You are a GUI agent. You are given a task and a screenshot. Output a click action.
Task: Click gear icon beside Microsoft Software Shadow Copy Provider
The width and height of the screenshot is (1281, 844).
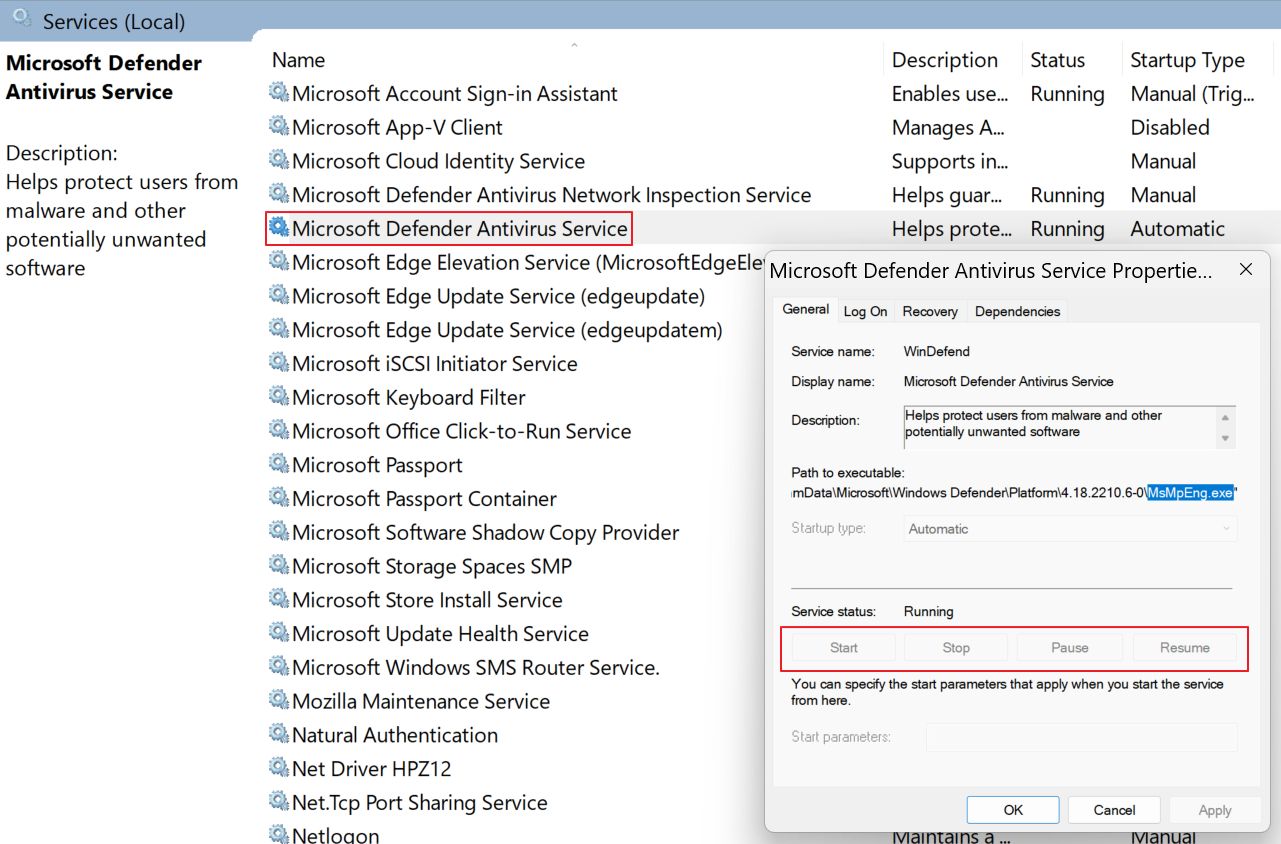[279, 532]
